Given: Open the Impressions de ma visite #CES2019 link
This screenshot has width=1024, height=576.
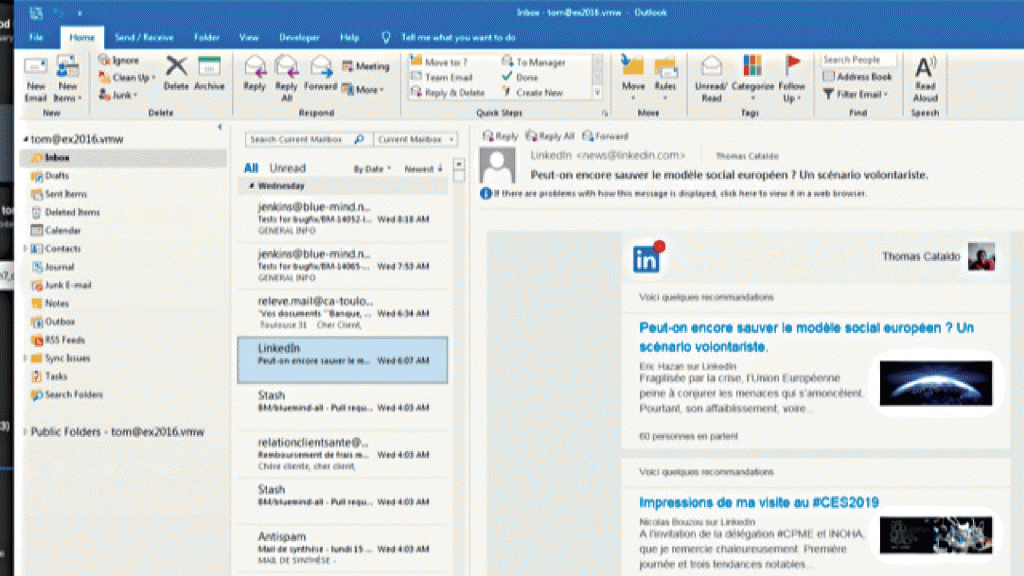Looking at the screenshot, I should pyautogui.click(x=759, y=502).
